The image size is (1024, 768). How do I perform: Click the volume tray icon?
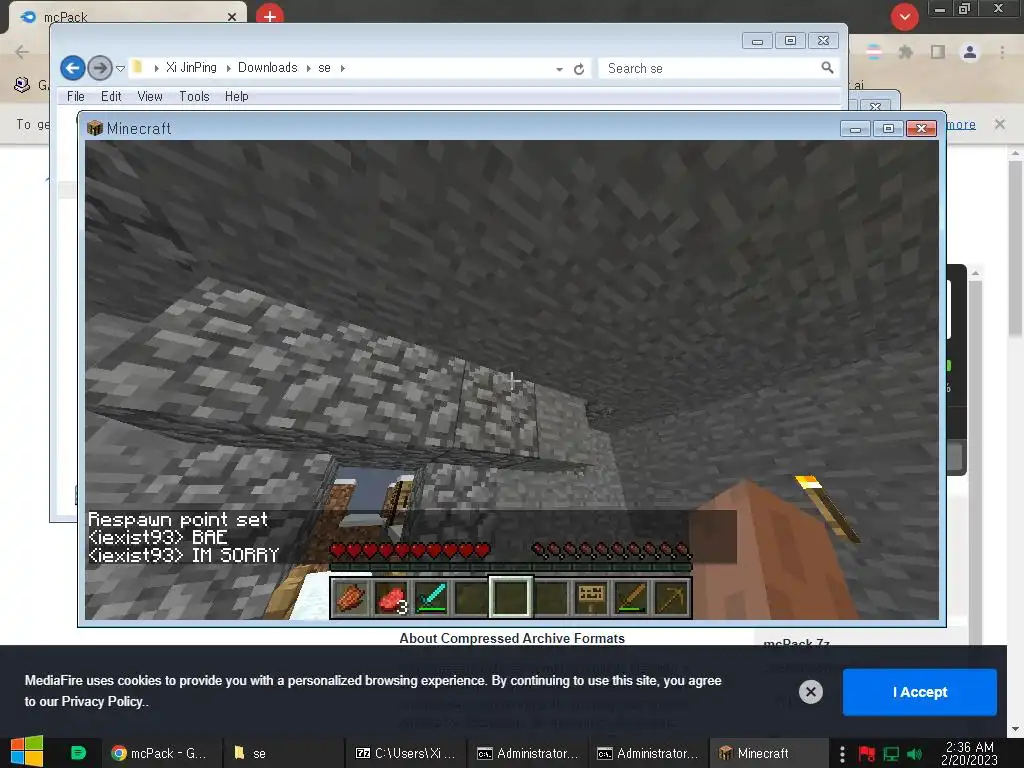point(914,754)
